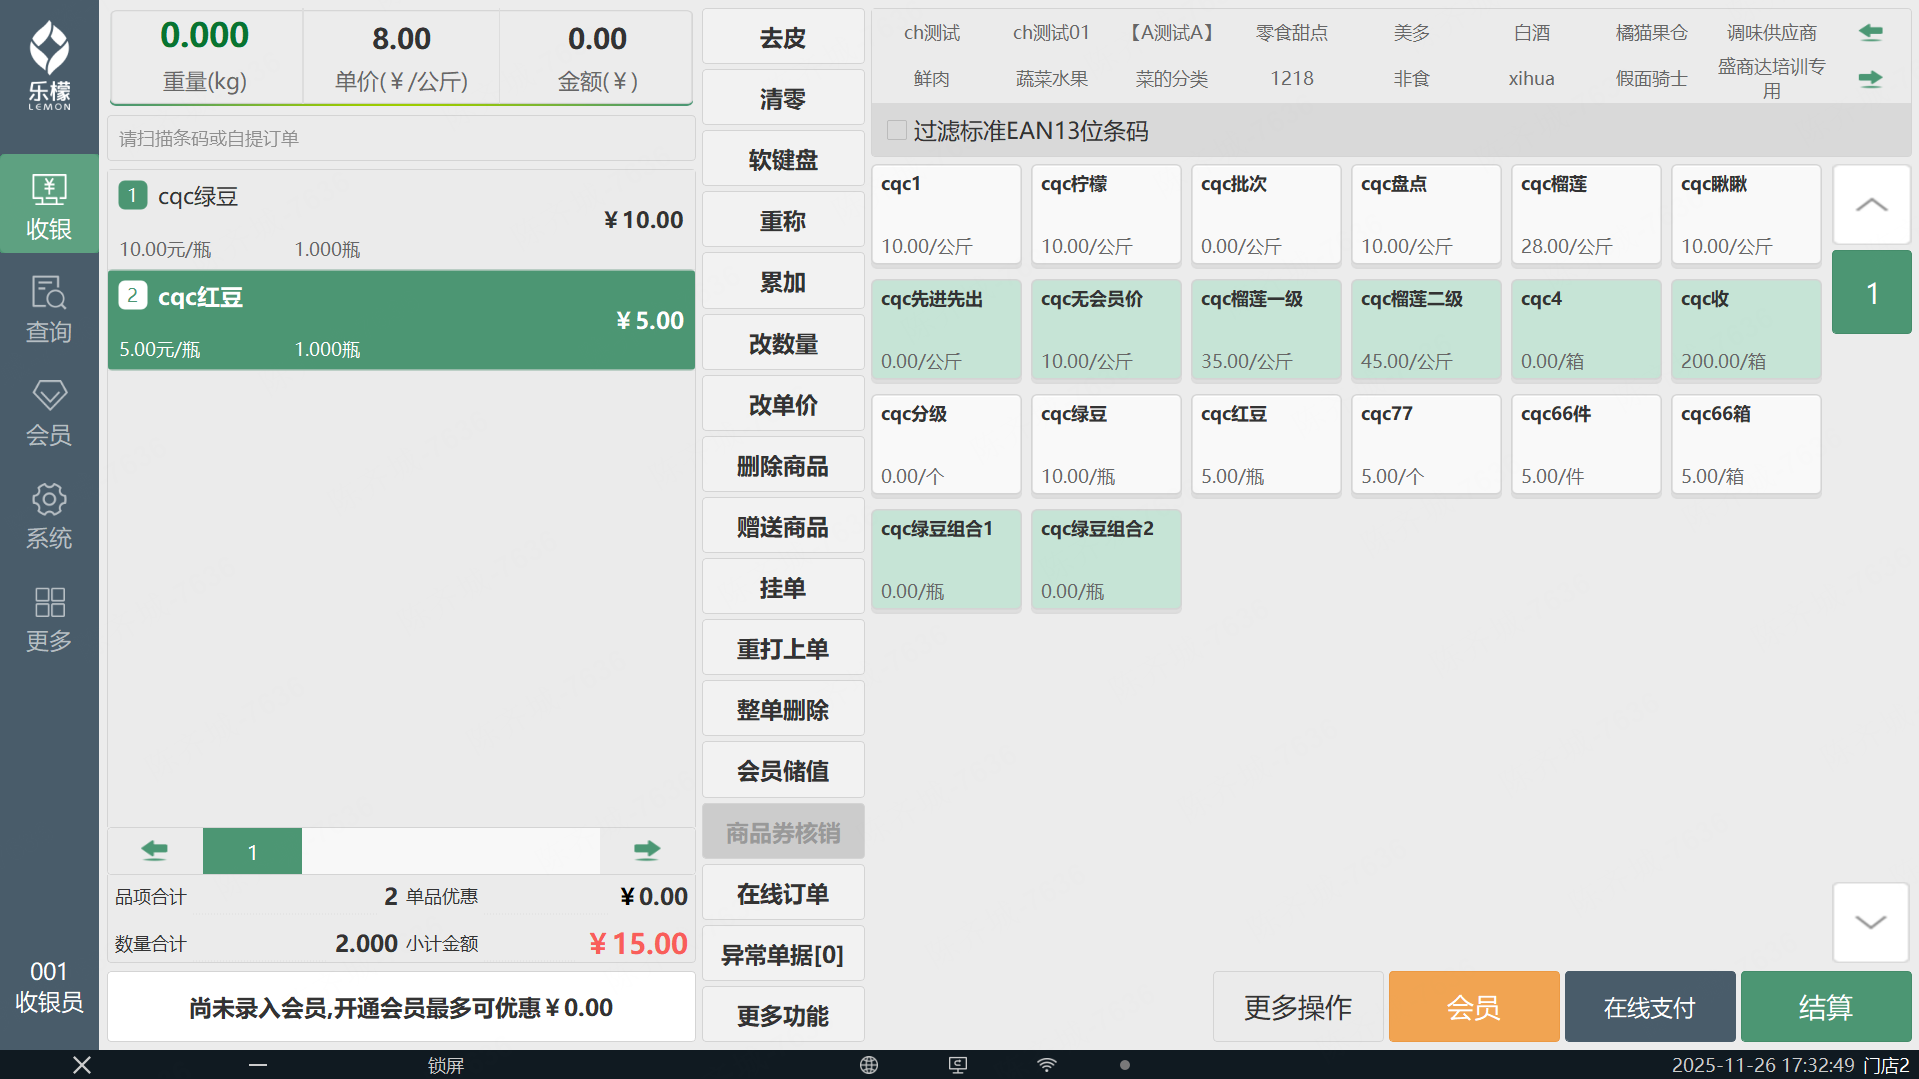Add product cqc柠檬 to cart

click(1106, 215)
